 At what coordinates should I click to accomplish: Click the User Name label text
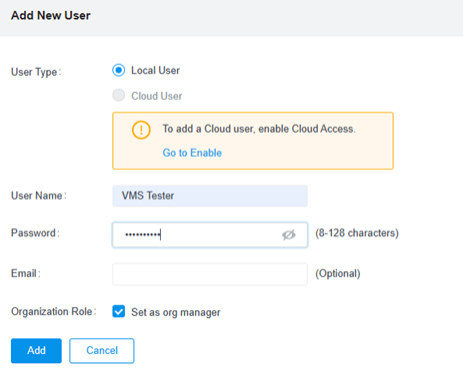tap(39, 195)
